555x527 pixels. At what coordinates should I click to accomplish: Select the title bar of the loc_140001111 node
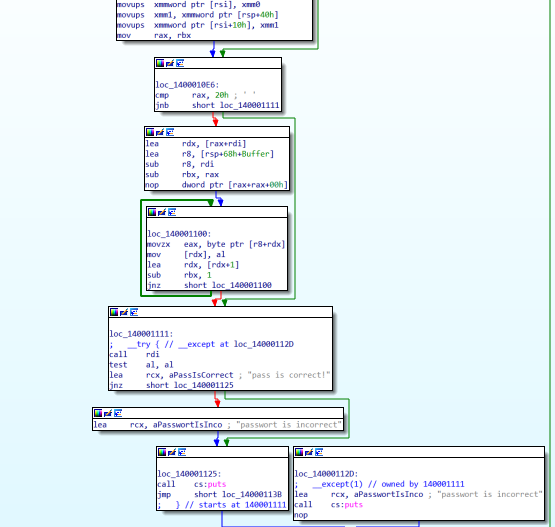[x=221, y=312]
